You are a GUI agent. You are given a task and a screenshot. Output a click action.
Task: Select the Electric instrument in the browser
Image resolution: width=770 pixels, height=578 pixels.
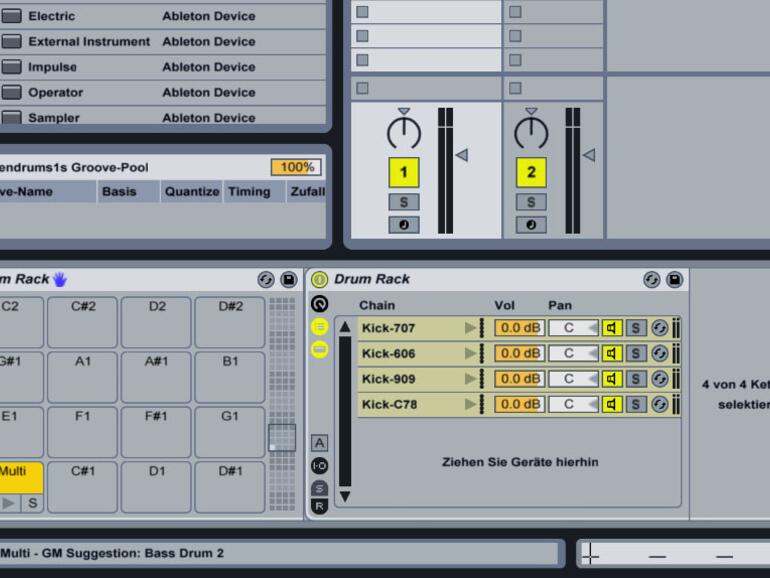click(x=162, y=16)
